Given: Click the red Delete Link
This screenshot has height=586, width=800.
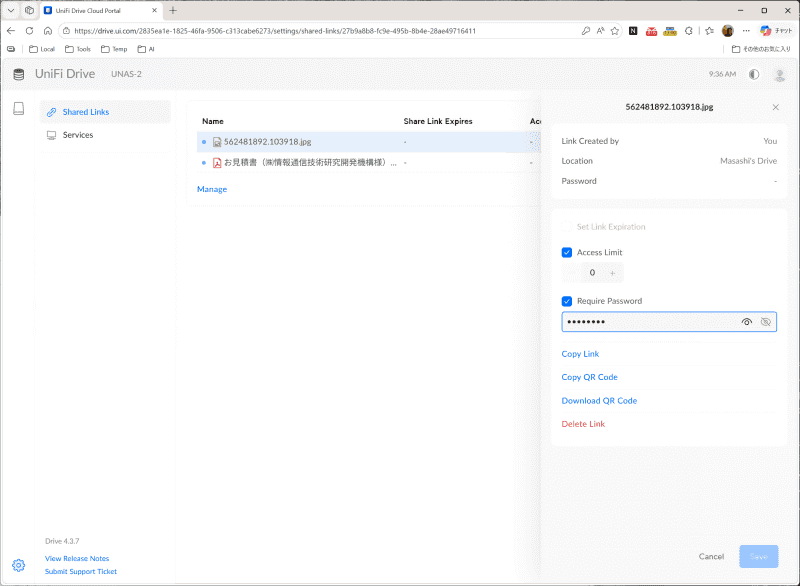Looking at the screenshot, I should point(583,424).
